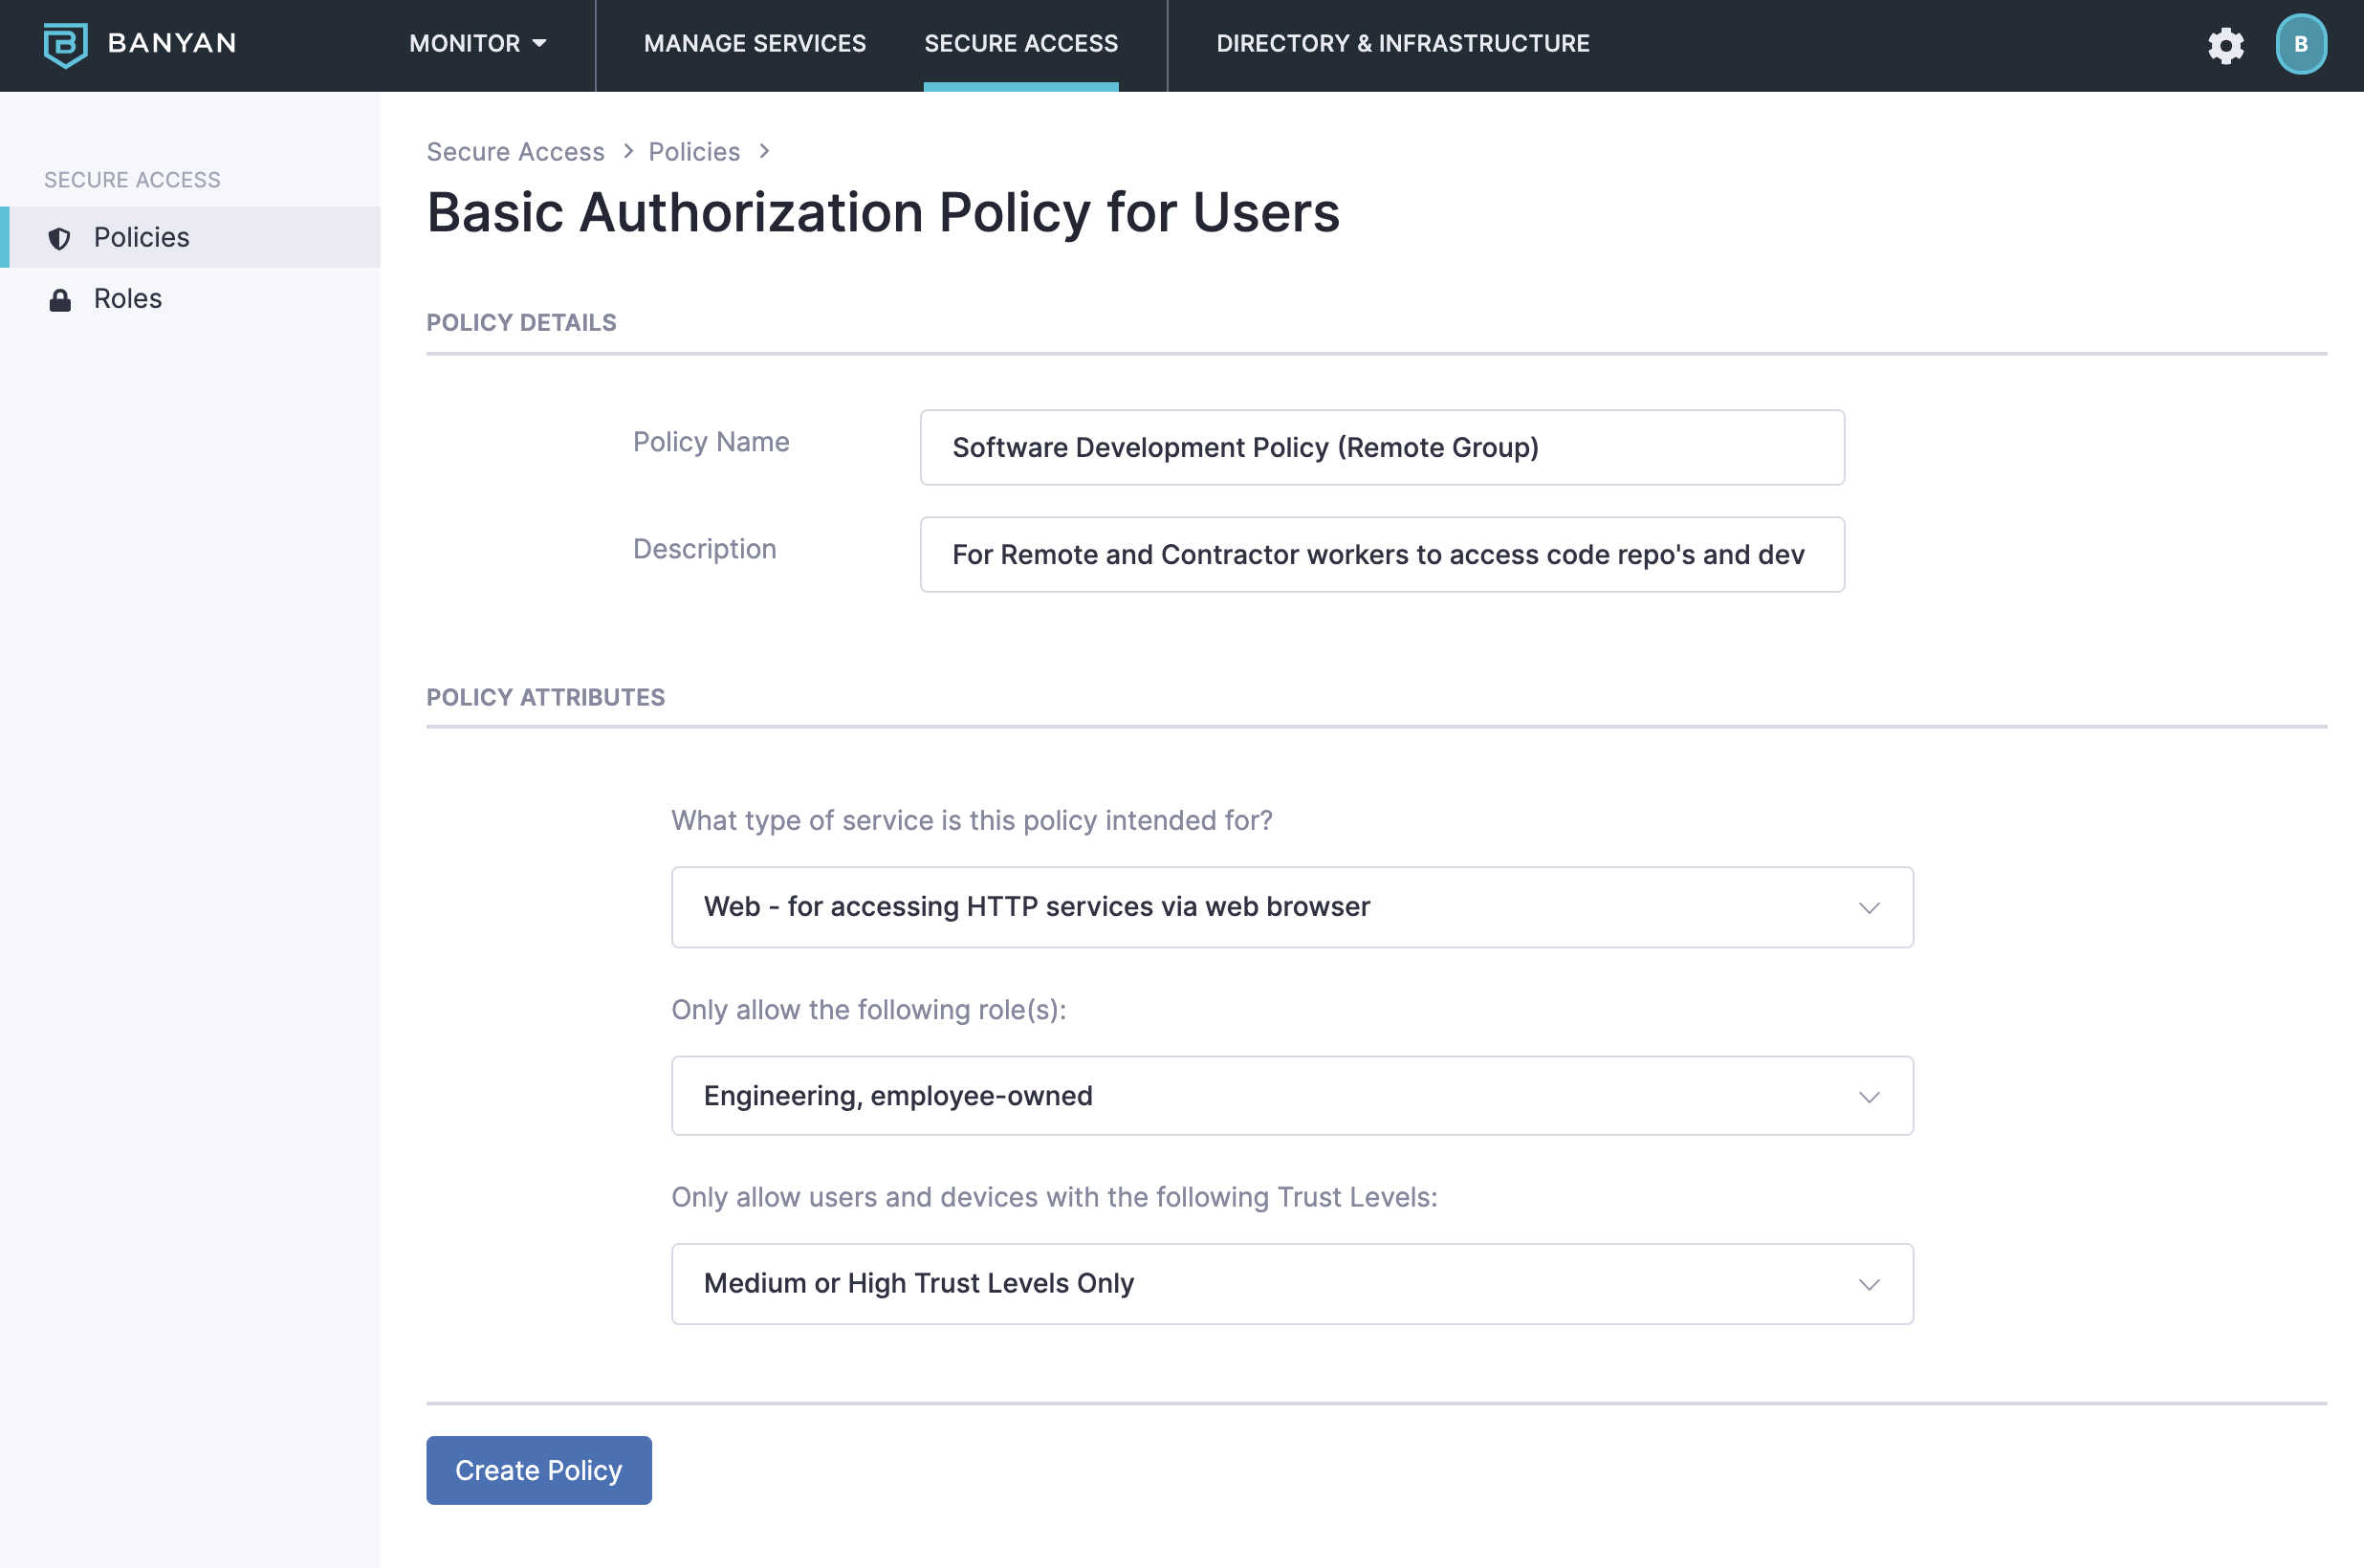Click the lock icon beside Roles
Viewport: 2364px width, 1568px height.
click(x=60, y=300)
